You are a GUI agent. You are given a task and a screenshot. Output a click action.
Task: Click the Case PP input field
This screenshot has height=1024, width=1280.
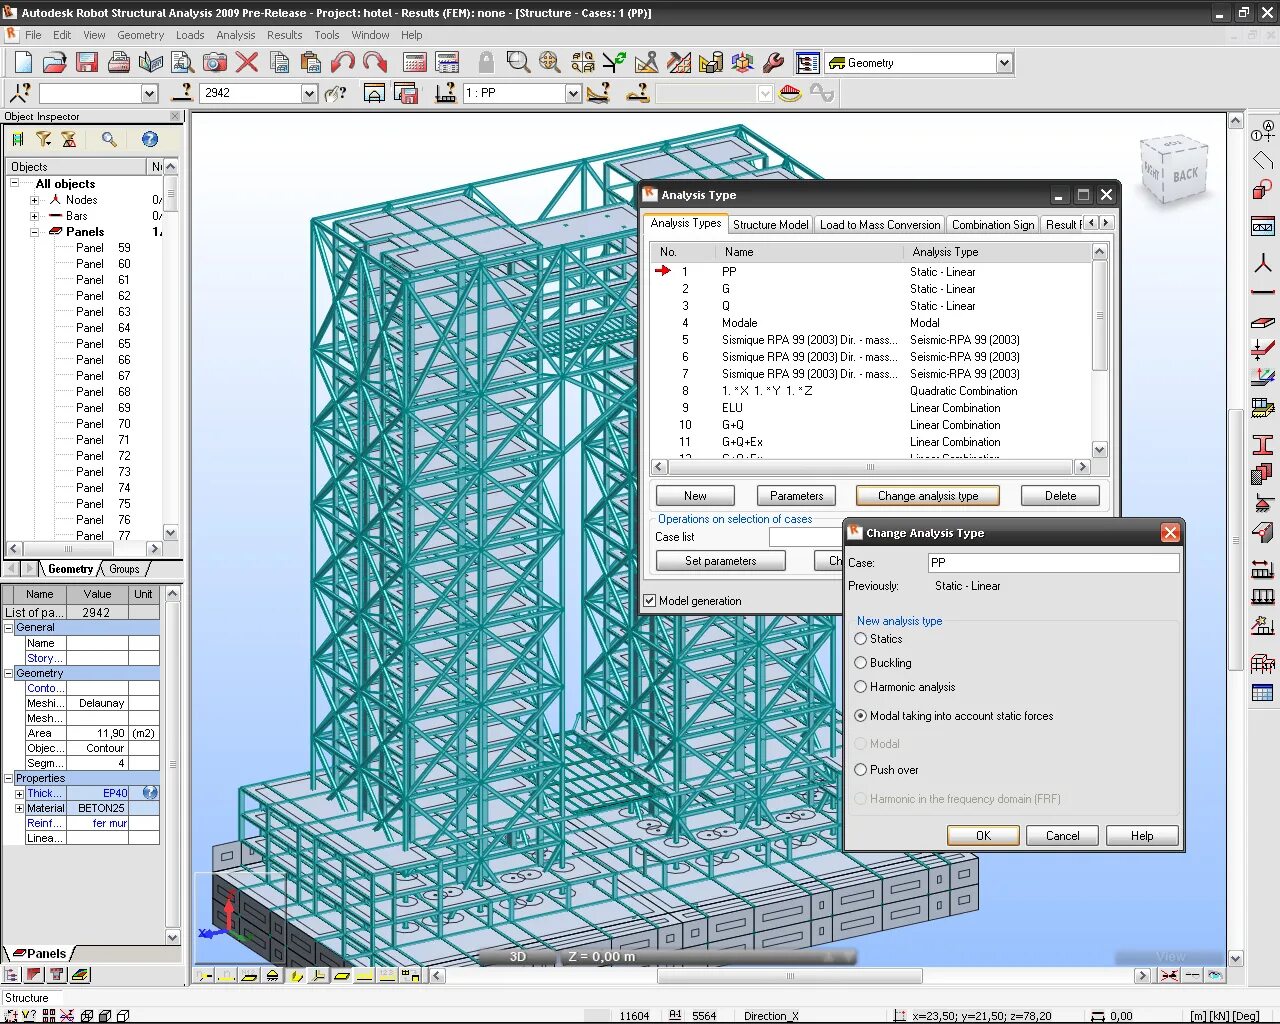coord(1053,563)
